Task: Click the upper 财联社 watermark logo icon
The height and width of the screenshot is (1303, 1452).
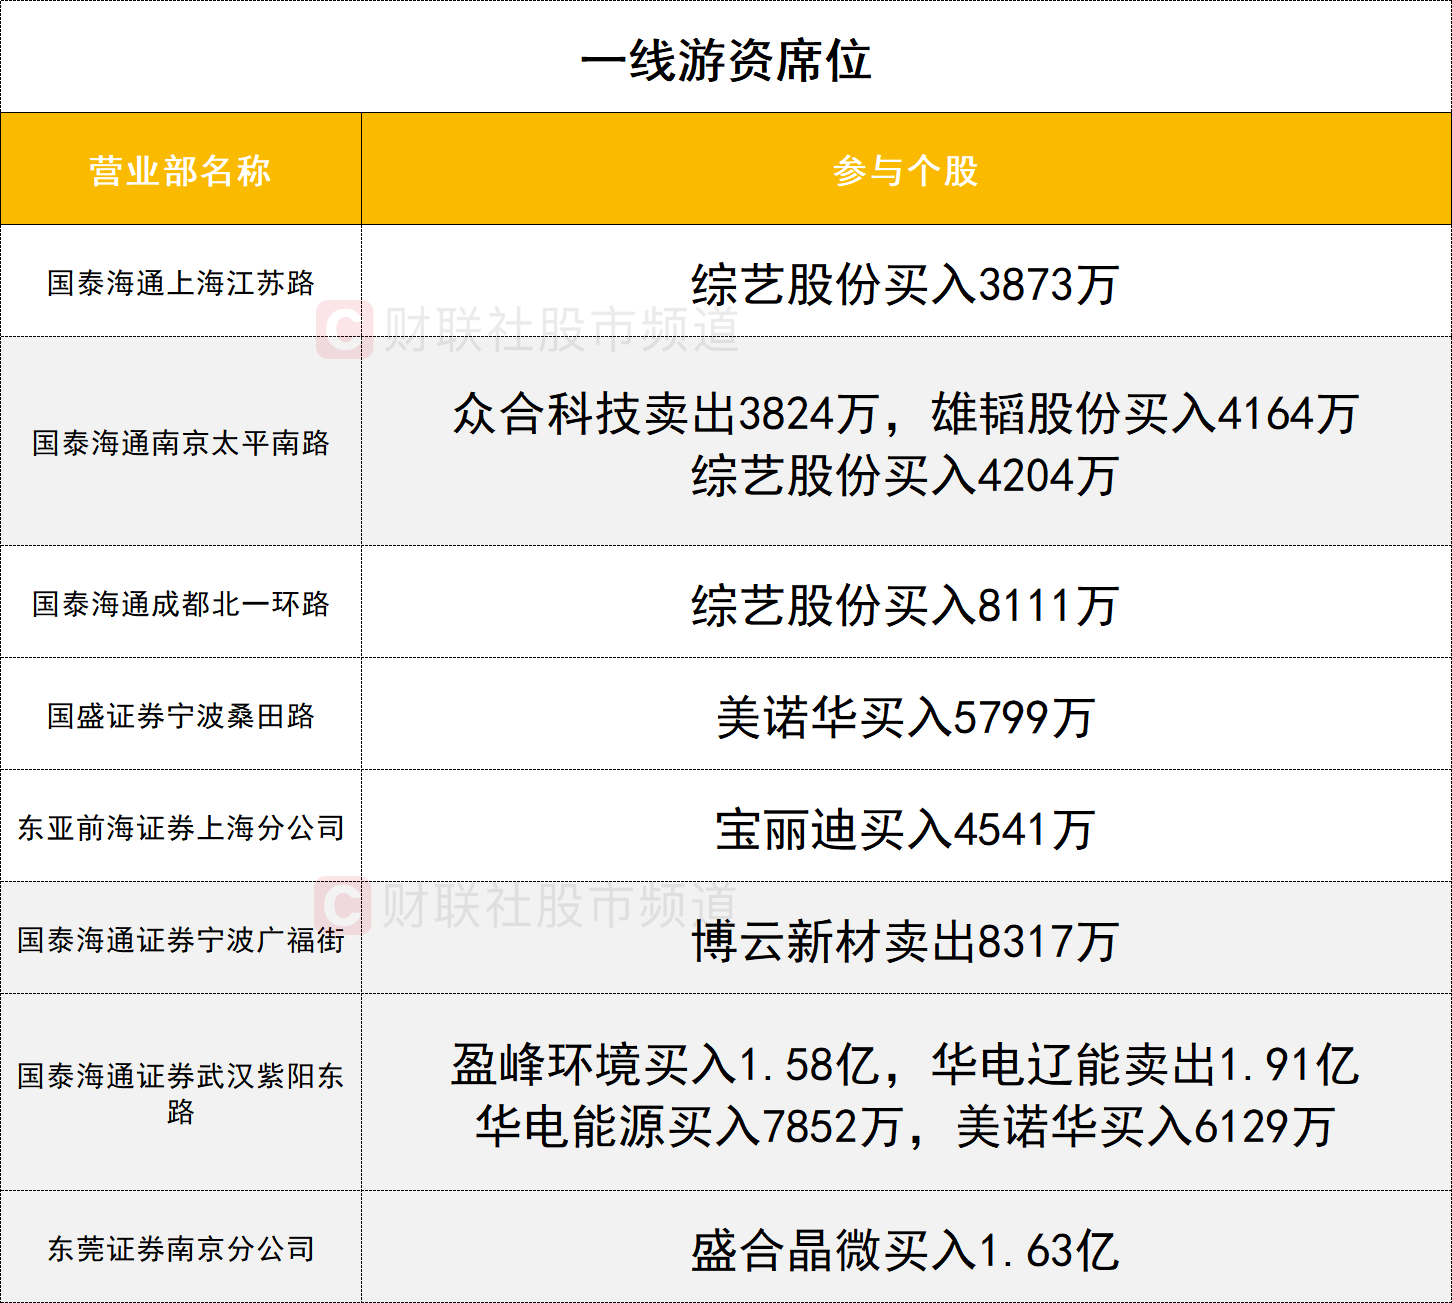Action: tap(344, 329)
